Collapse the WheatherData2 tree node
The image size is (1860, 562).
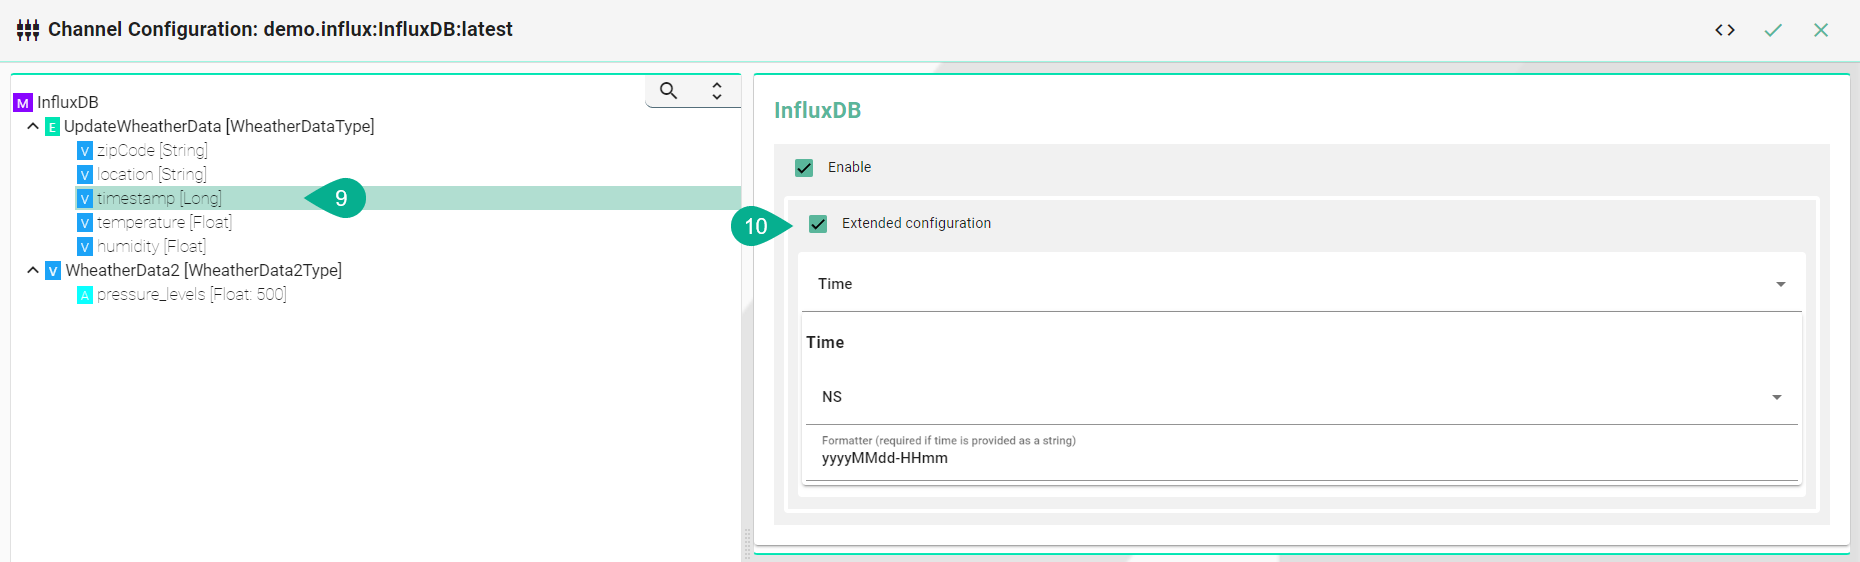(33, 270)
